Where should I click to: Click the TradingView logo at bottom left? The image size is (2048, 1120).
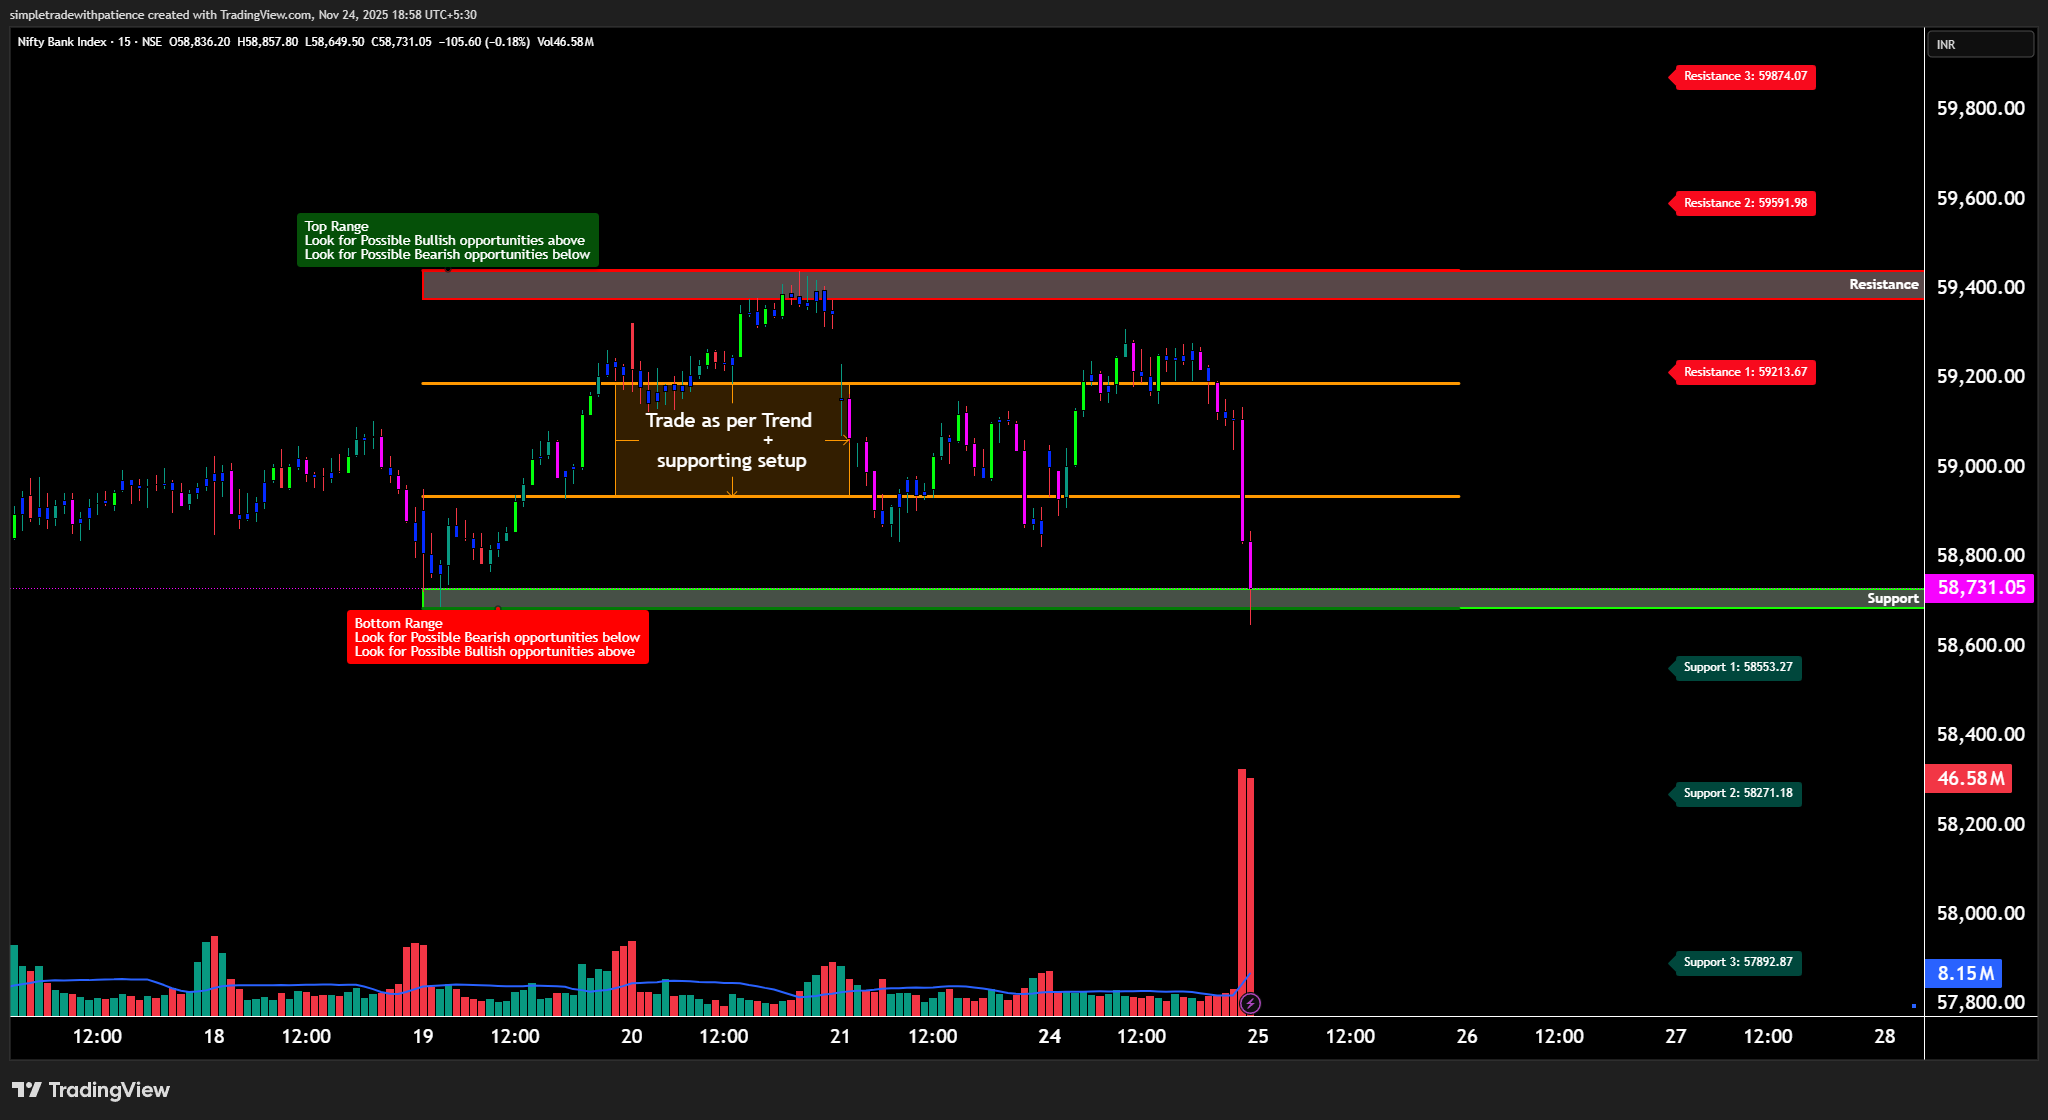91,1090
